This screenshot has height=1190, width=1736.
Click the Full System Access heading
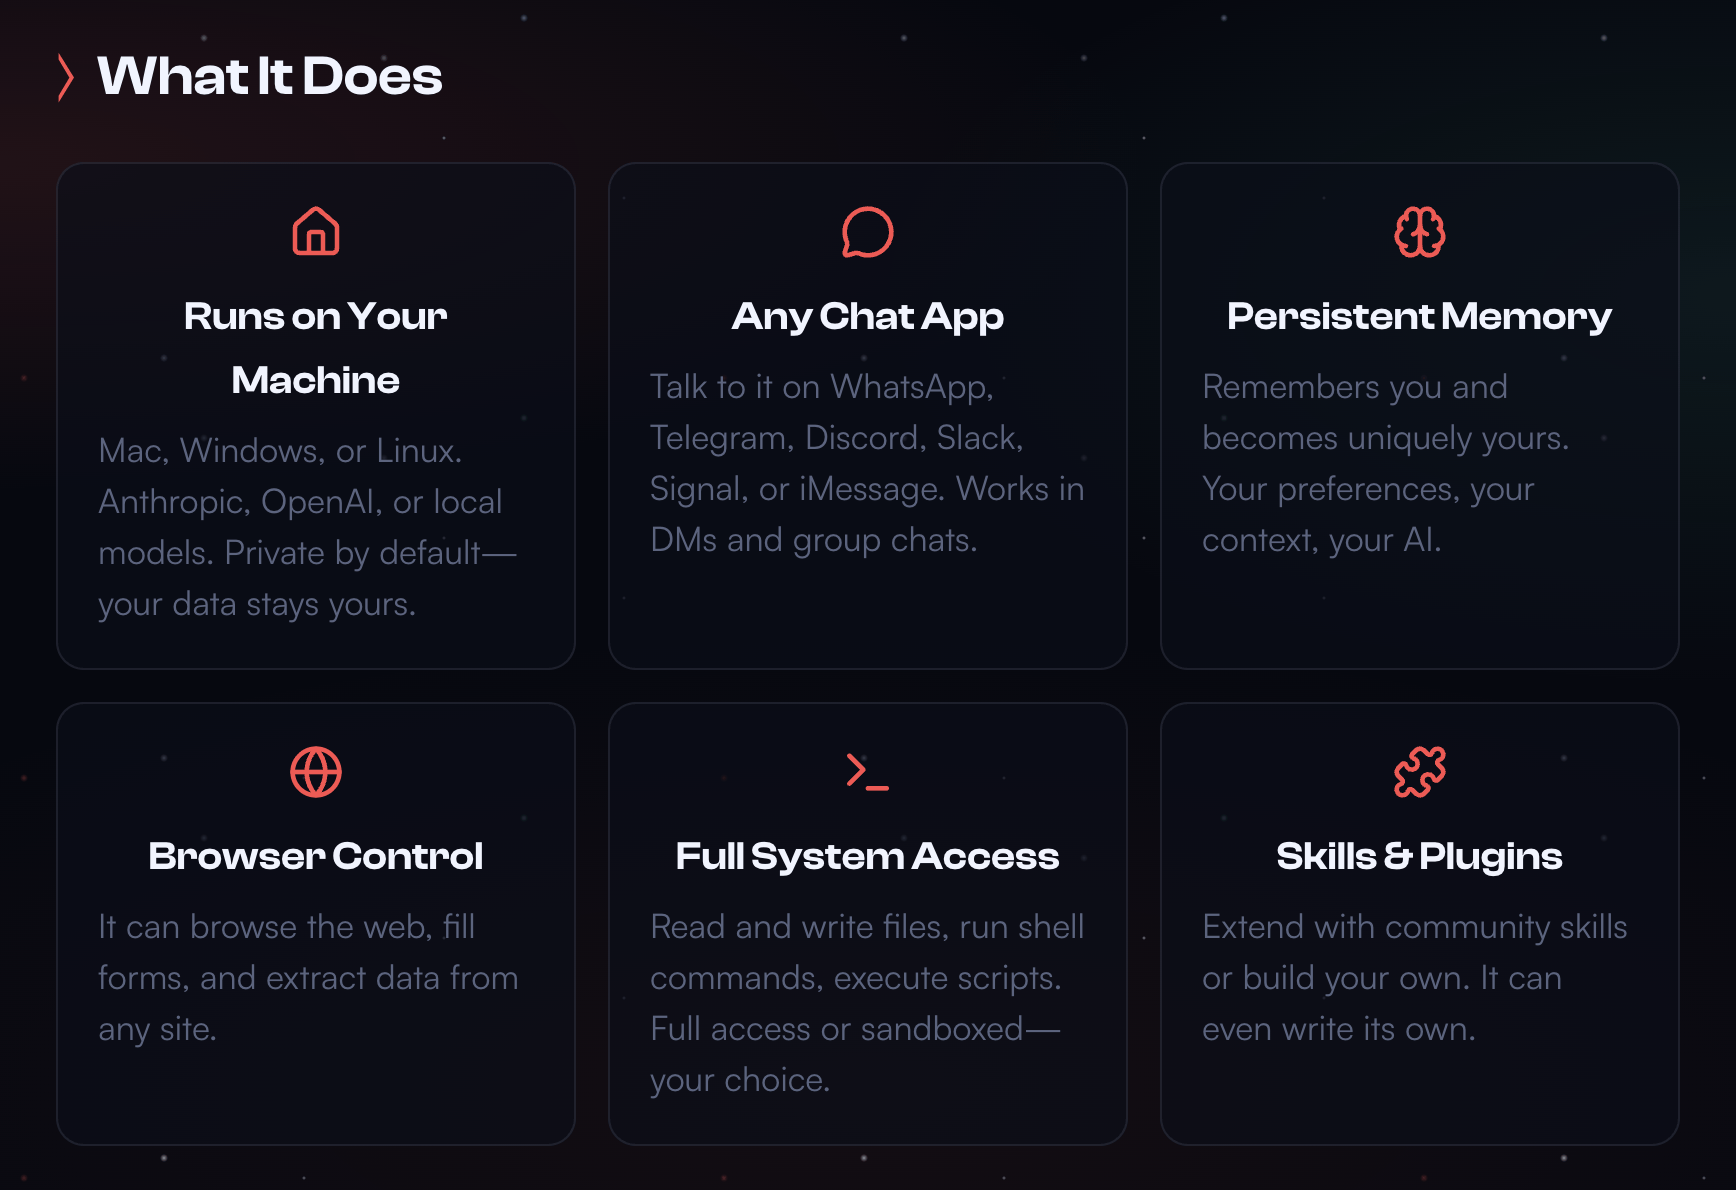coord(867,856)
